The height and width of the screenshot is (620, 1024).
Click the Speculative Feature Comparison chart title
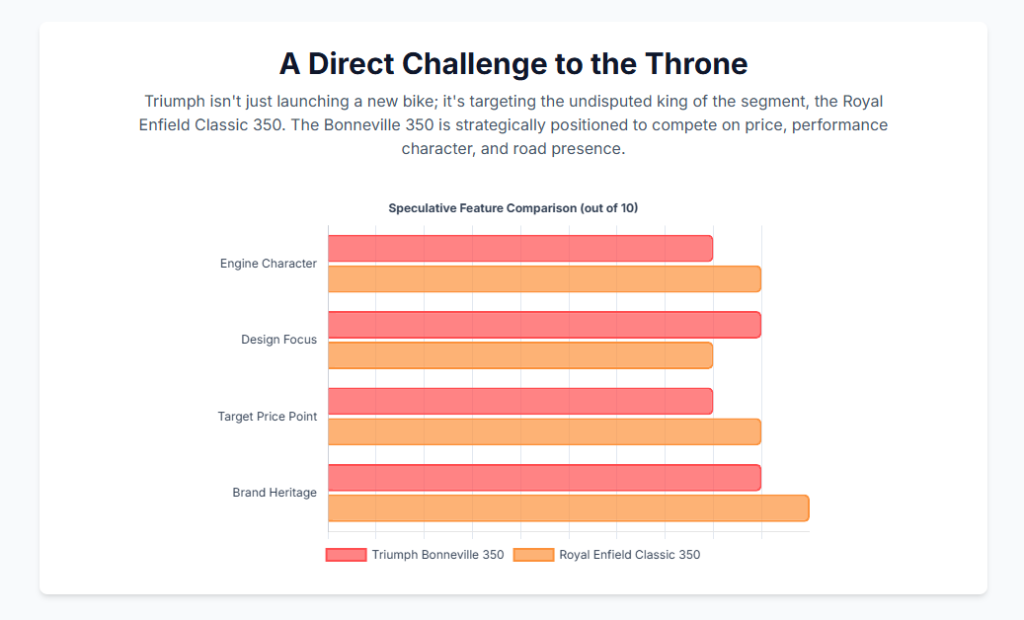[512, 208]
